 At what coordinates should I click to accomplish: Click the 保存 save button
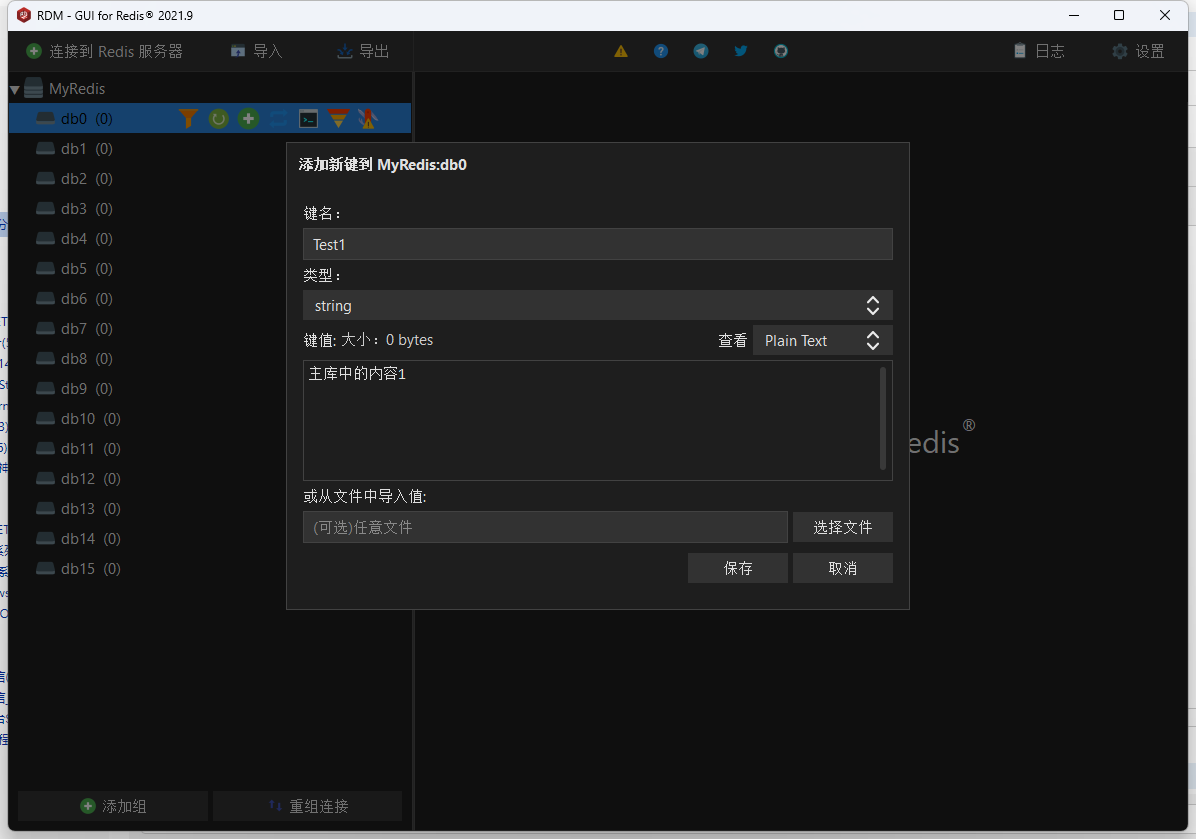[738, 568]
